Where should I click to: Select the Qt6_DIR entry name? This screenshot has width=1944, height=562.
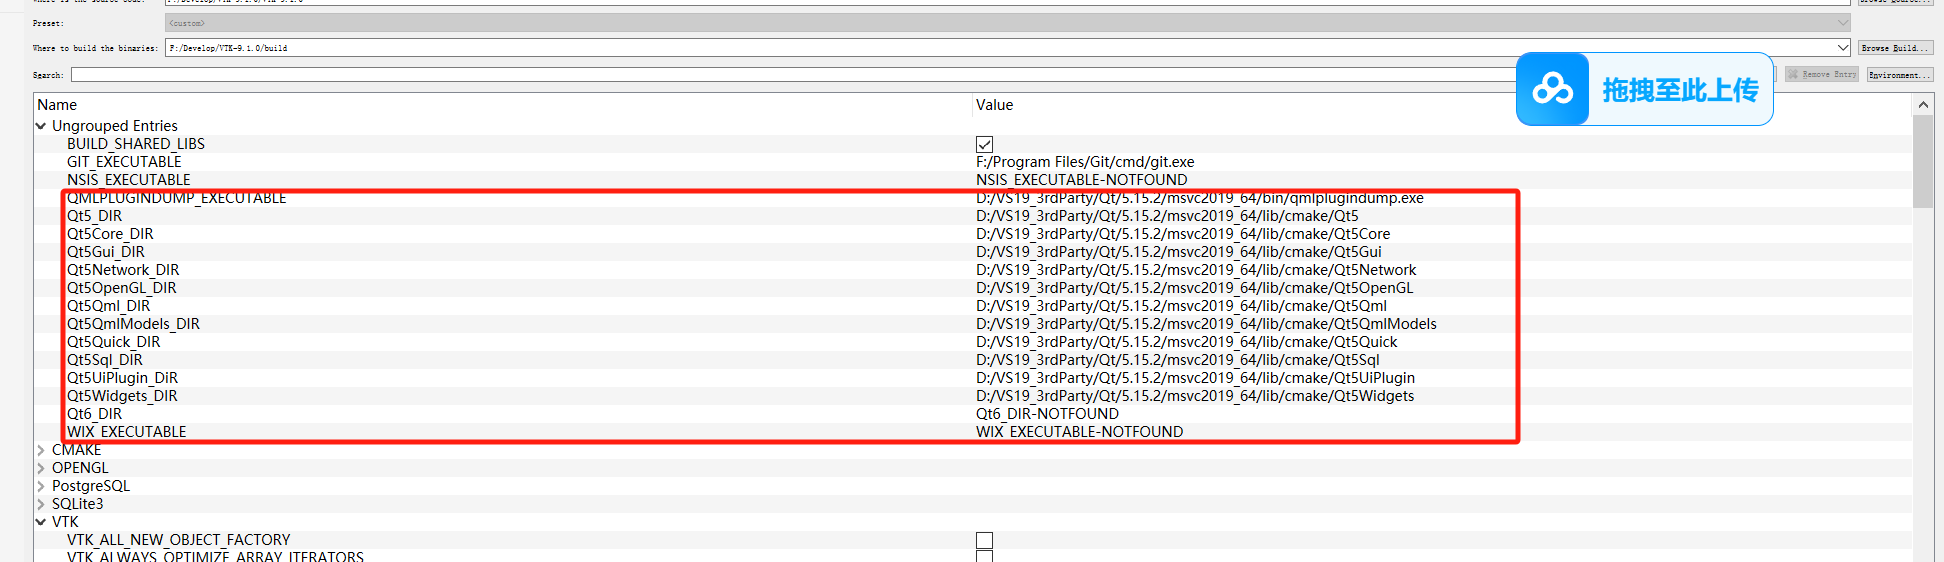tap(94, 414)
